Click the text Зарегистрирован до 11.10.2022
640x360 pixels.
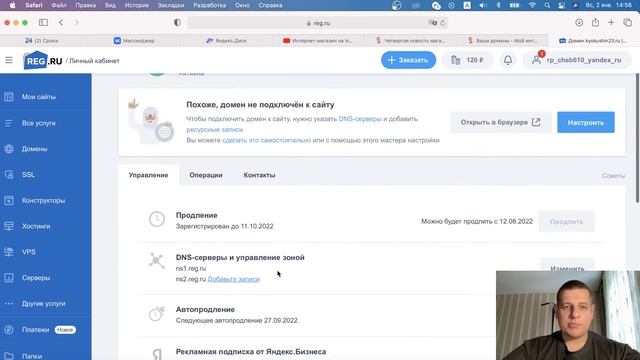click(224, 226)
